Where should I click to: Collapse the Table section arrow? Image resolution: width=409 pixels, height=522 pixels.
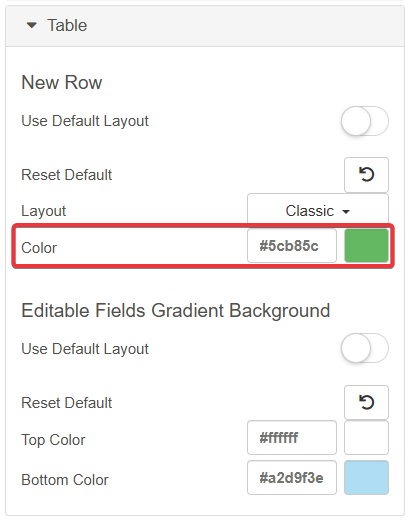point(32,25)
